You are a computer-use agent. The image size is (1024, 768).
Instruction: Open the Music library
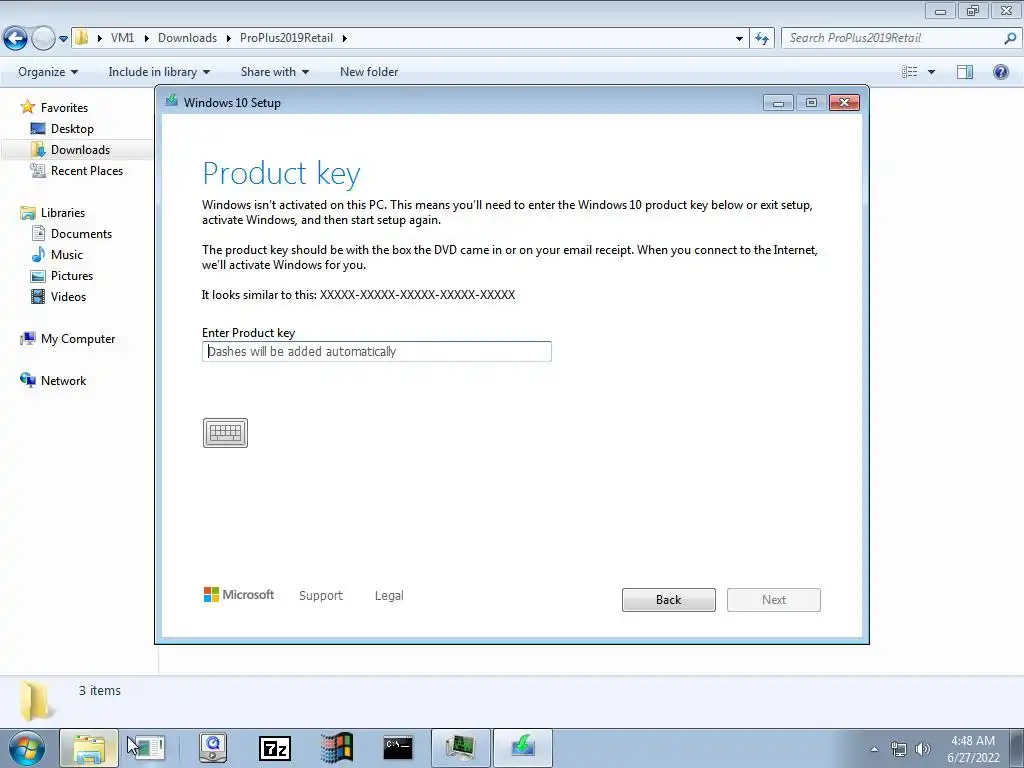tap(67, 255)
